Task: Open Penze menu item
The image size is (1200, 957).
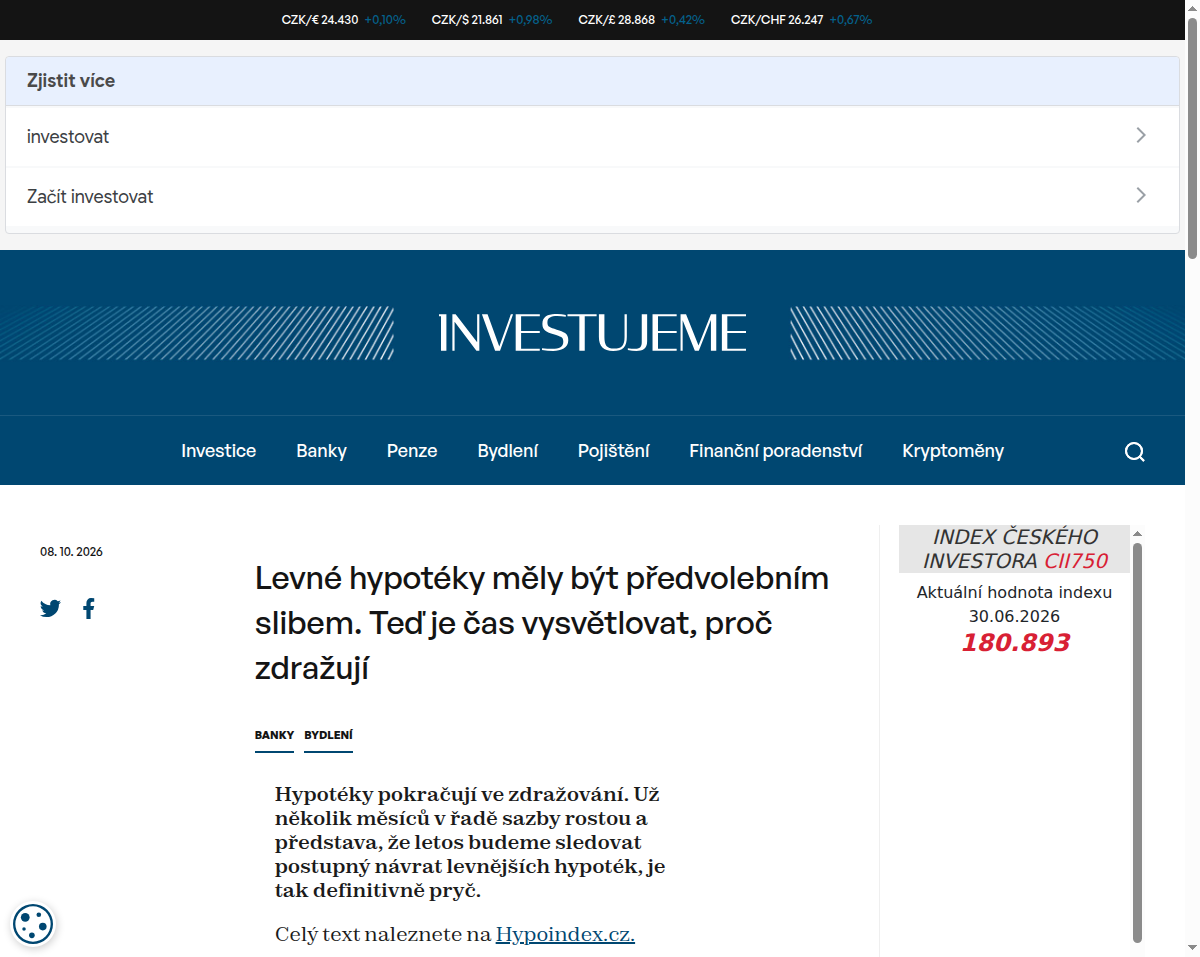Action: [x=412, y=451]
